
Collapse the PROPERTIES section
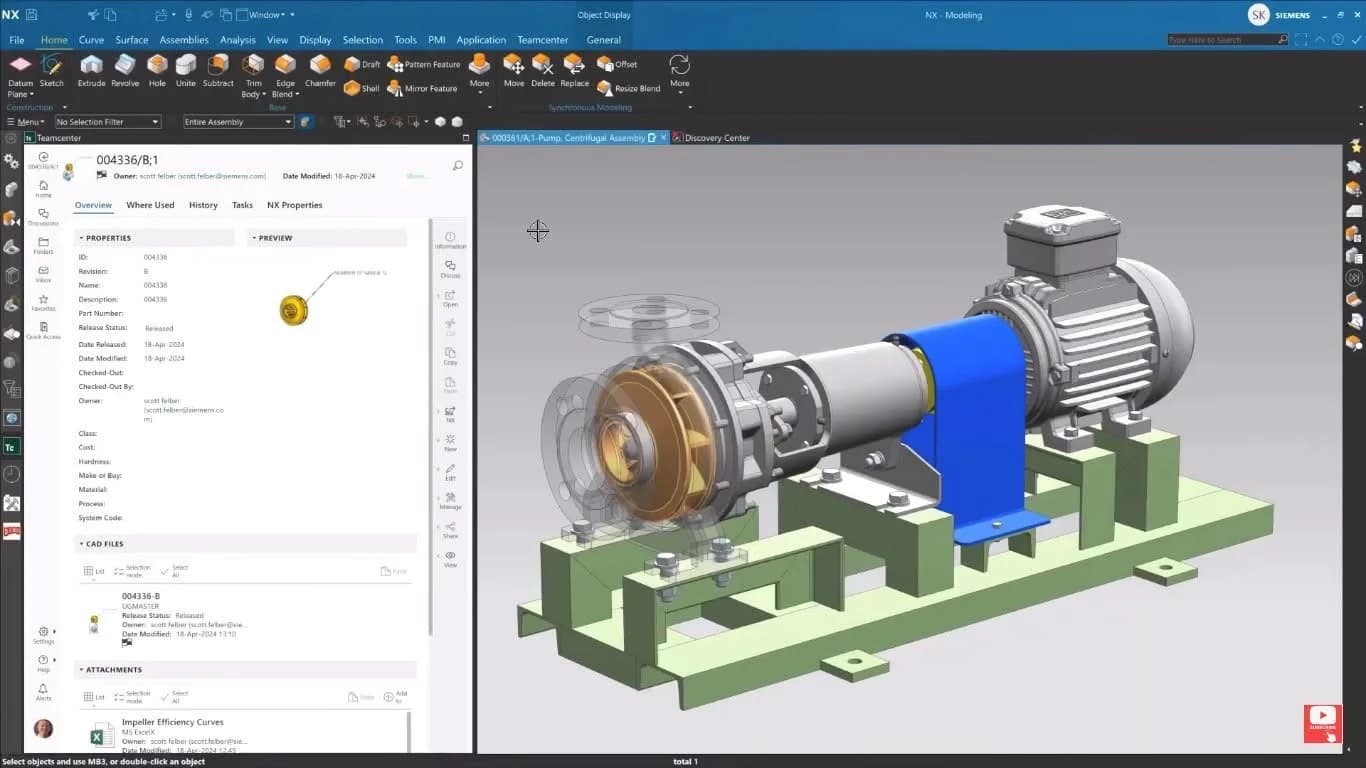(x=80, y=238)
